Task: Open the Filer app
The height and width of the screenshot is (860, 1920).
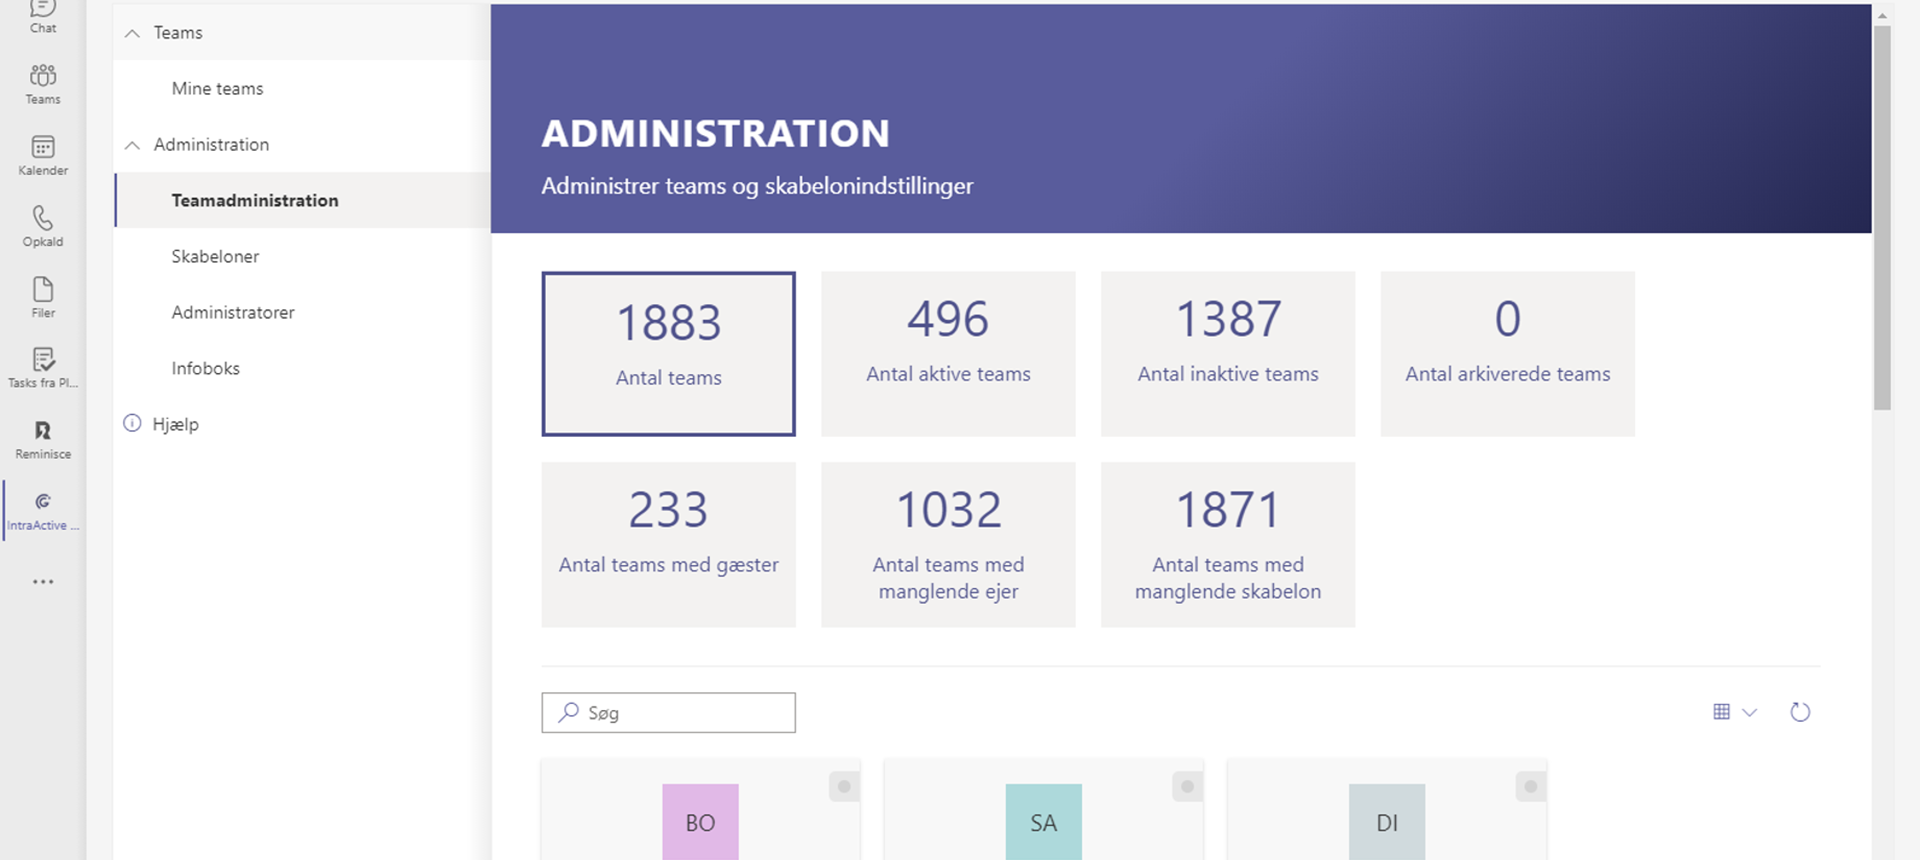Action: (x=43, y=298)
